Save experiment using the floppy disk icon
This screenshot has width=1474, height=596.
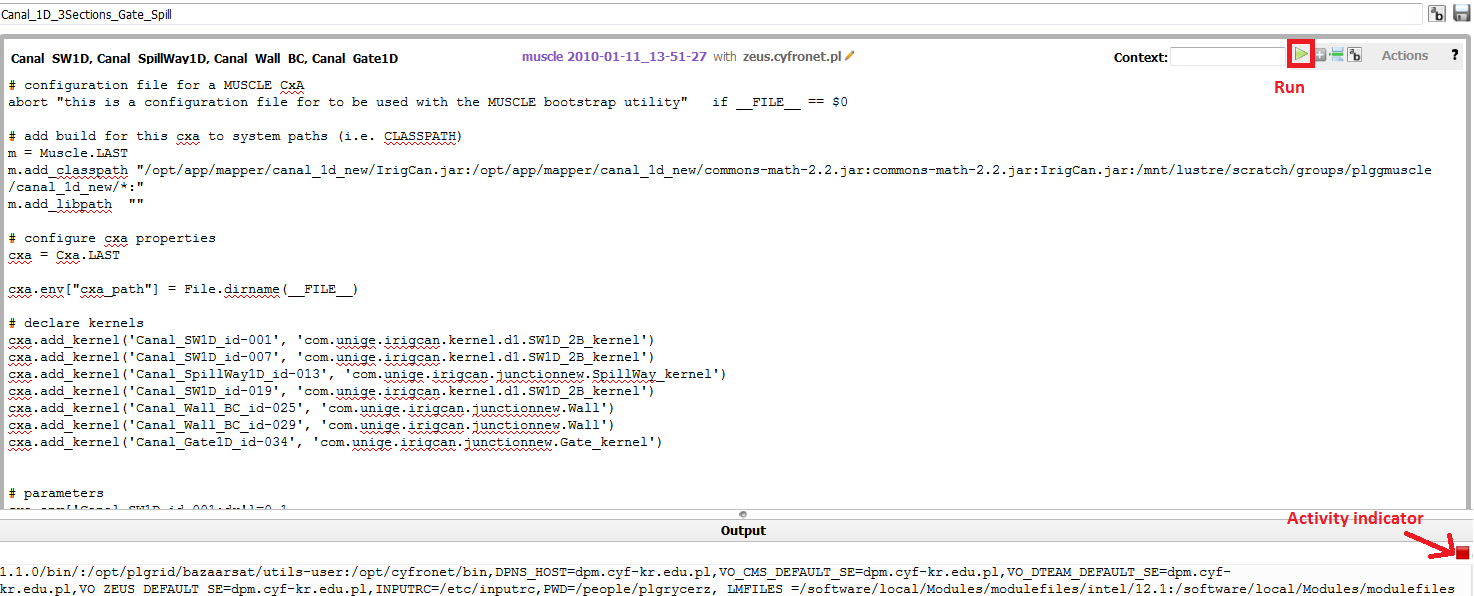1461,14
